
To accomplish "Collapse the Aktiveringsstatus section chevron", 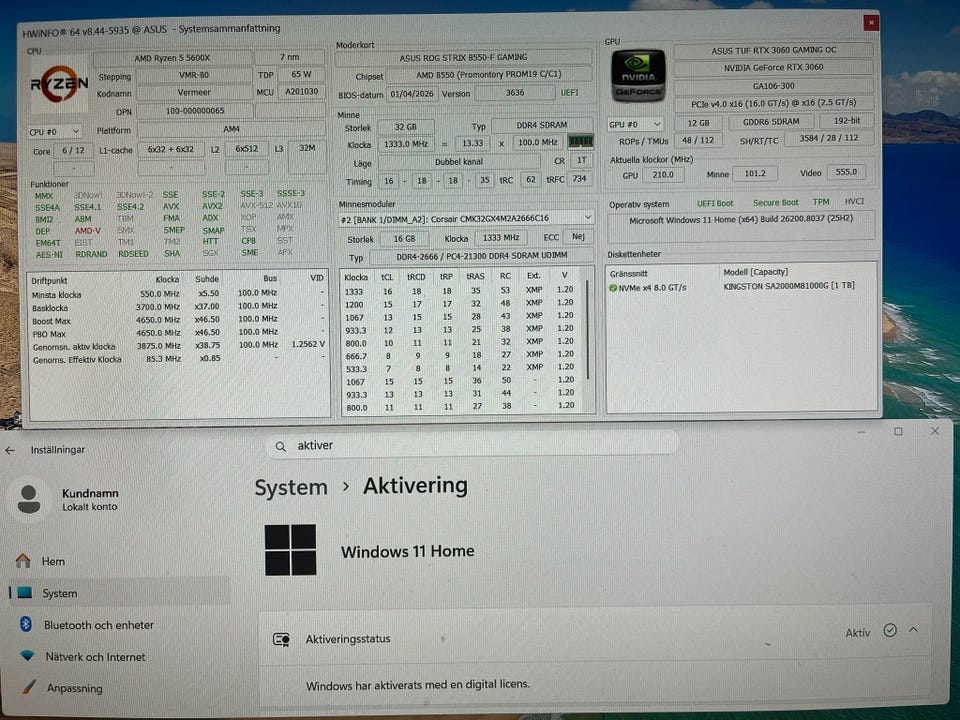I will click(x=913, y=631).
